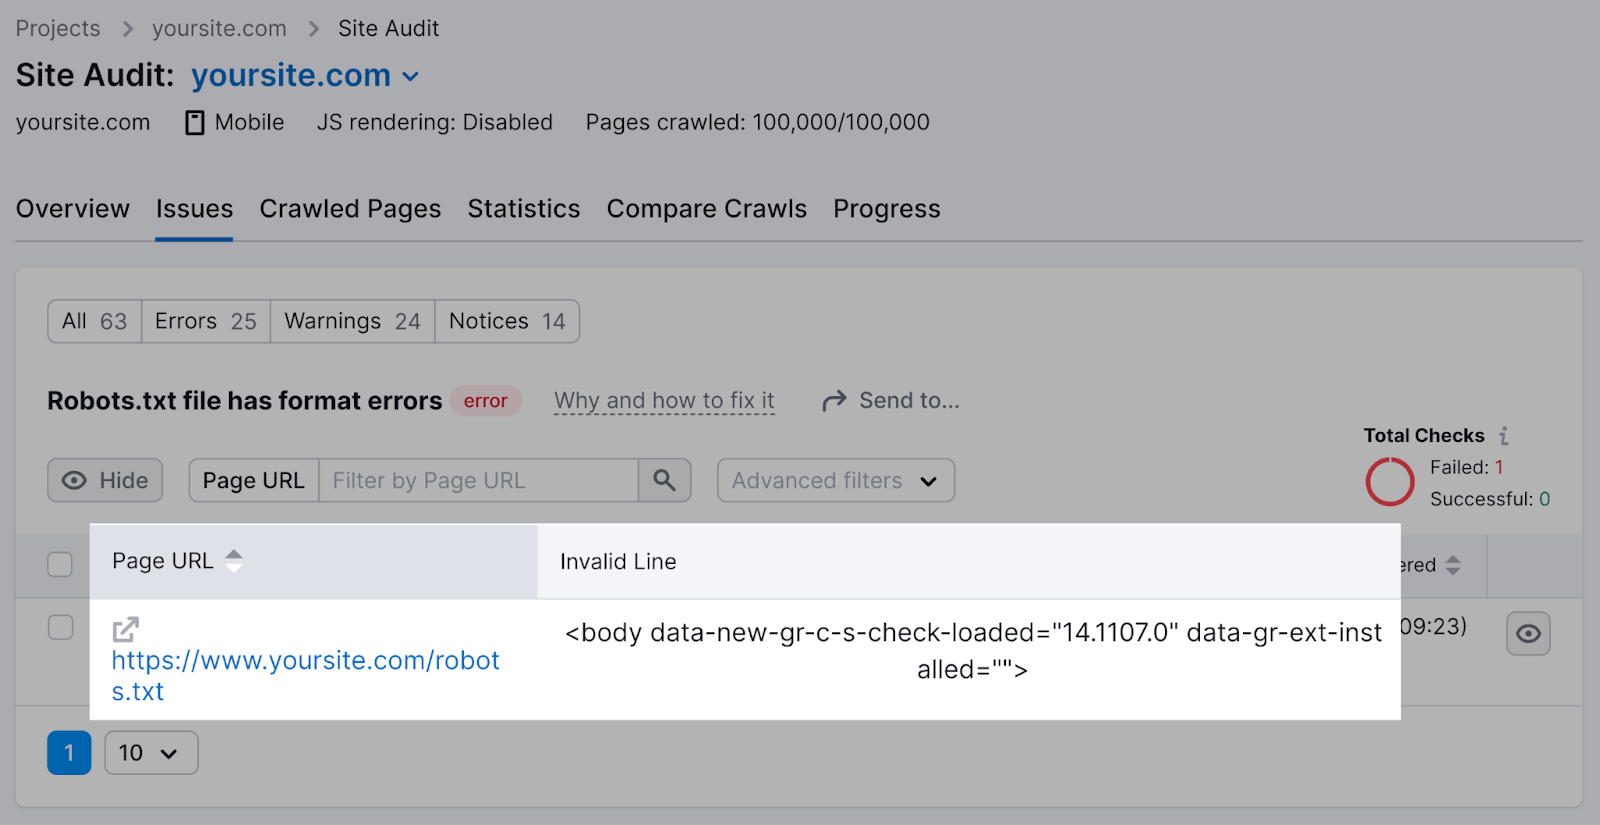Image resolution: width=1600 pixels, height=825 pixels.
Task: Go to the Statistics tab
Action: tap(524, 209)
